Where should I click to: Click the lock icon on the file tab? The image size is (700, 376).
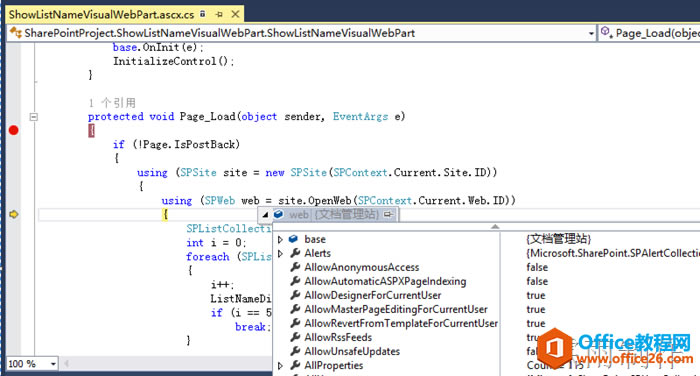click(203, 14)
